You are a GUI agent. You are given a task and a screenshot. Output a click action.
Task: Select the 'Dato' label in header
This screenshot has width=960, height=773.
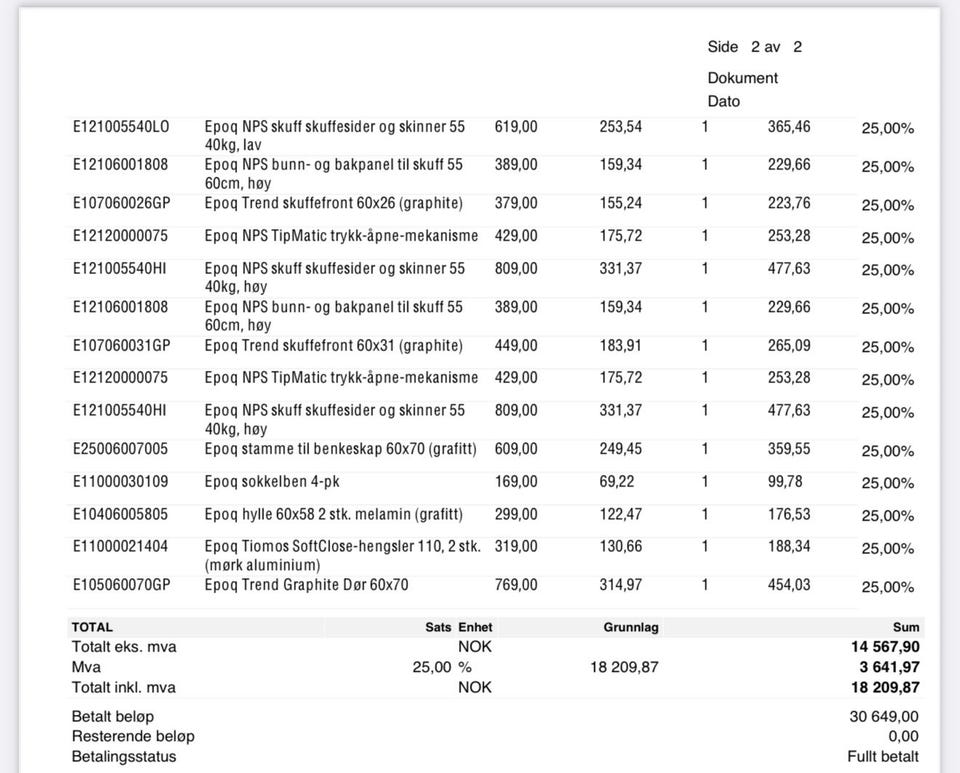[x=723, y=101]
